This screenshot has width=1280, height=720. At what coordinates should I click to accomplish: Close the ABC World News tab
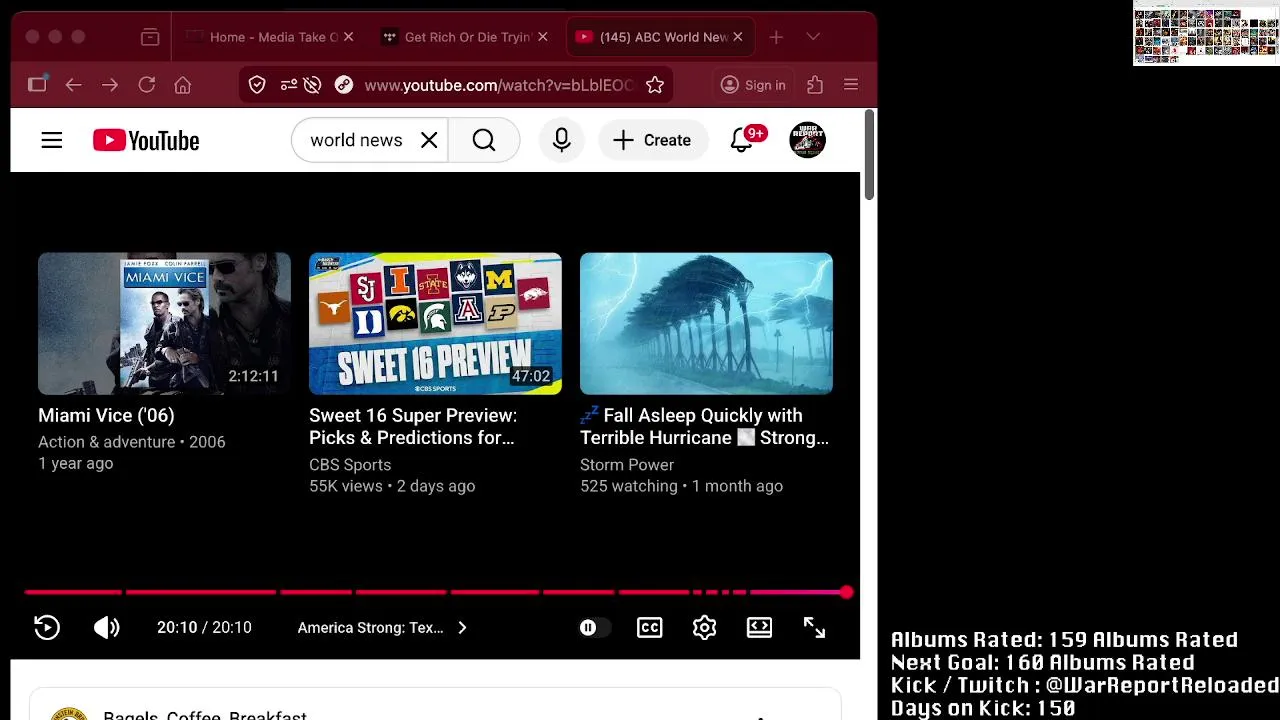pos(737,37)
